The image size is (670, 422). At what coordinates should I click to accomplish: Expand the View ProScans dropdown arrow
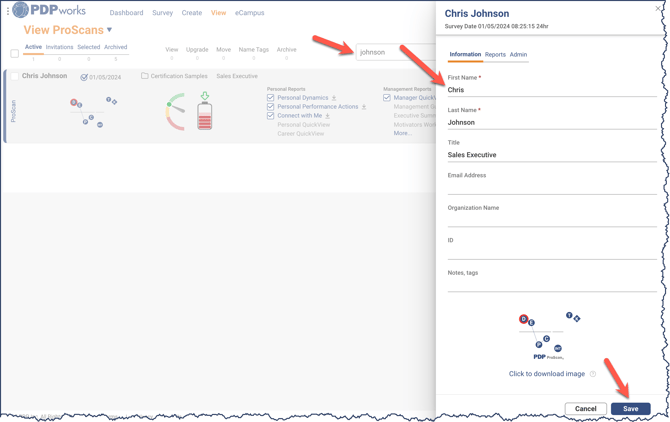(110, 30)
